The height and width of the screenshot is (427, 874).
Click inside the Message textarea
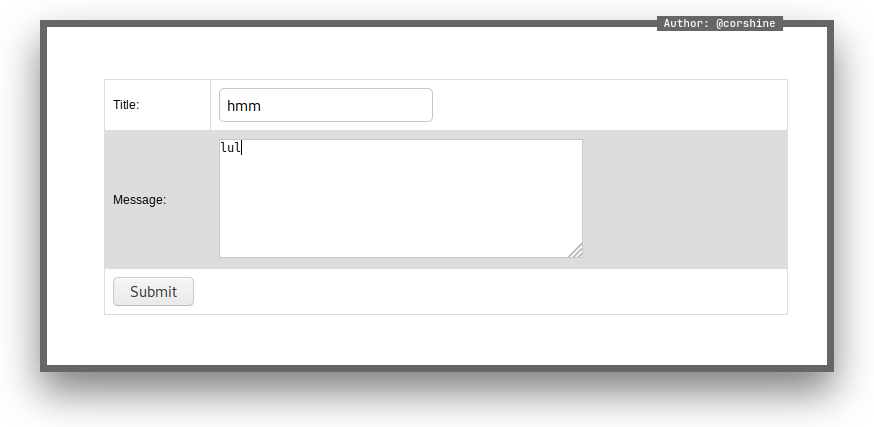click(400, 198)
